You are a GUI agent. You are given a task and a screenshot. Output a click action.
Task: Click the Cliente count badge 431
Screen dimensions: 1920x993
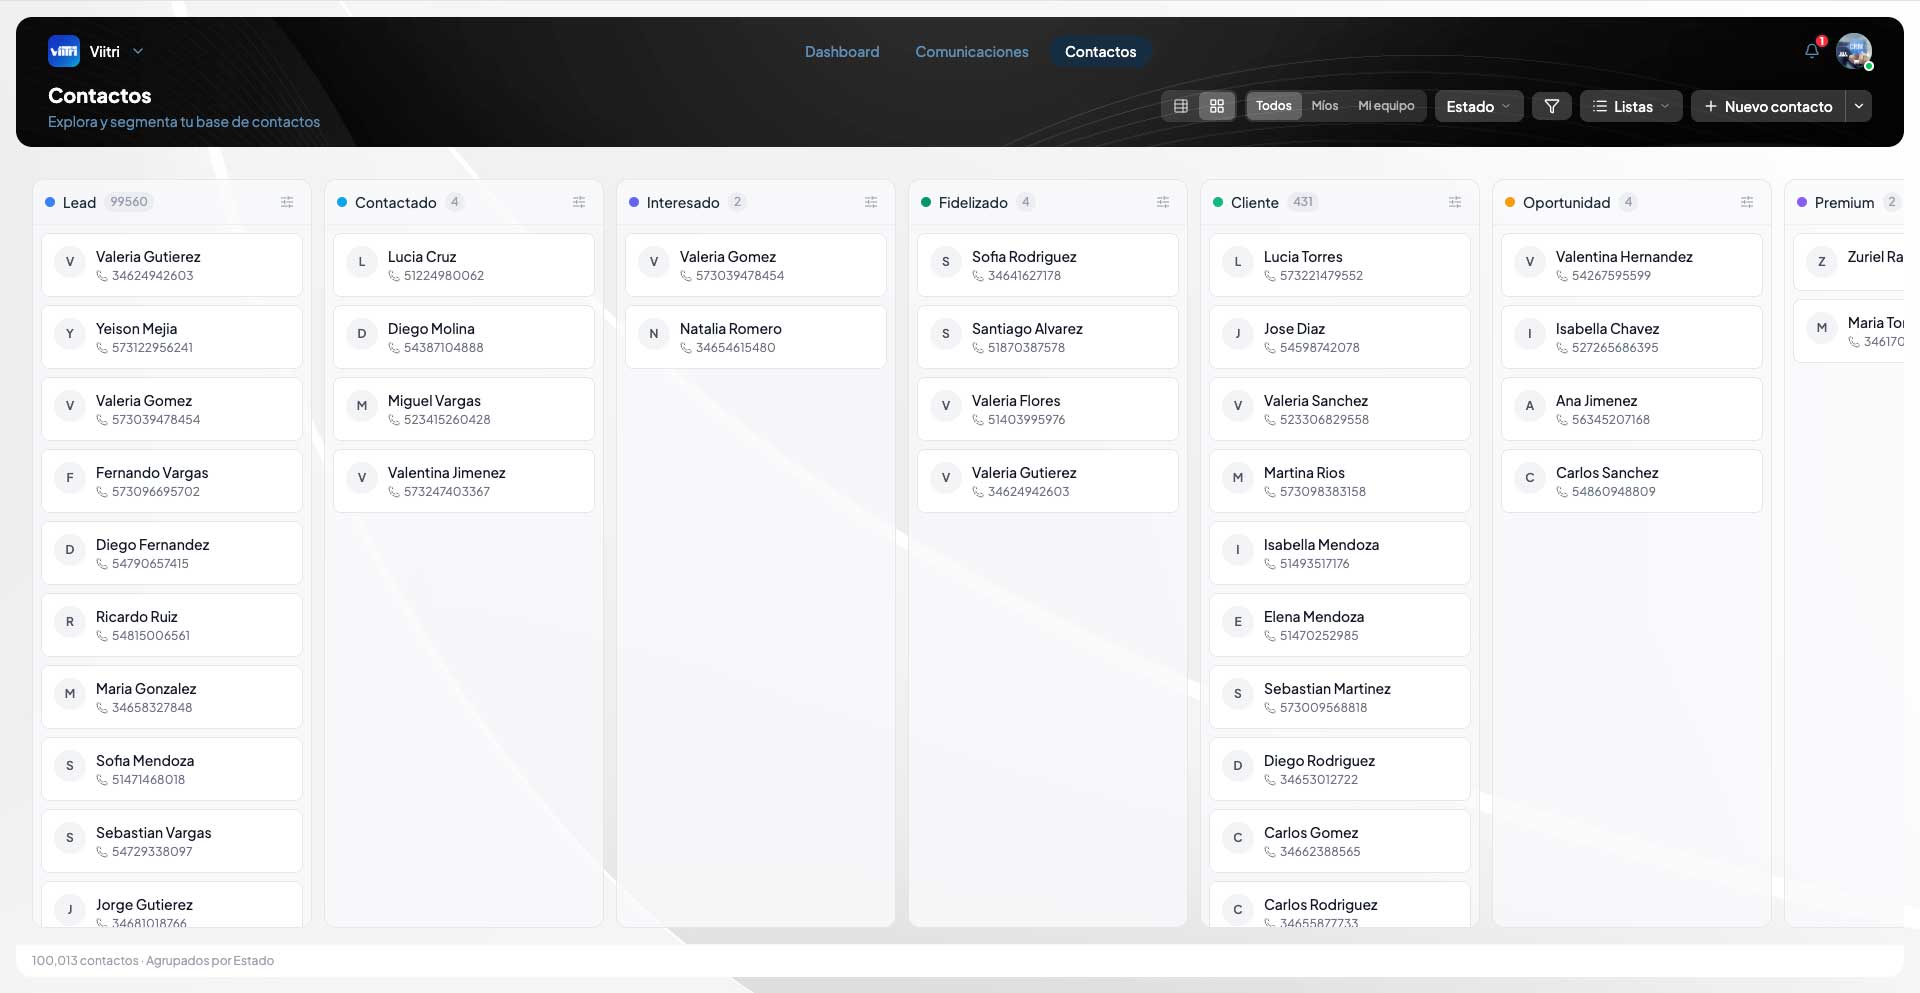click(x=1303, y=202)
